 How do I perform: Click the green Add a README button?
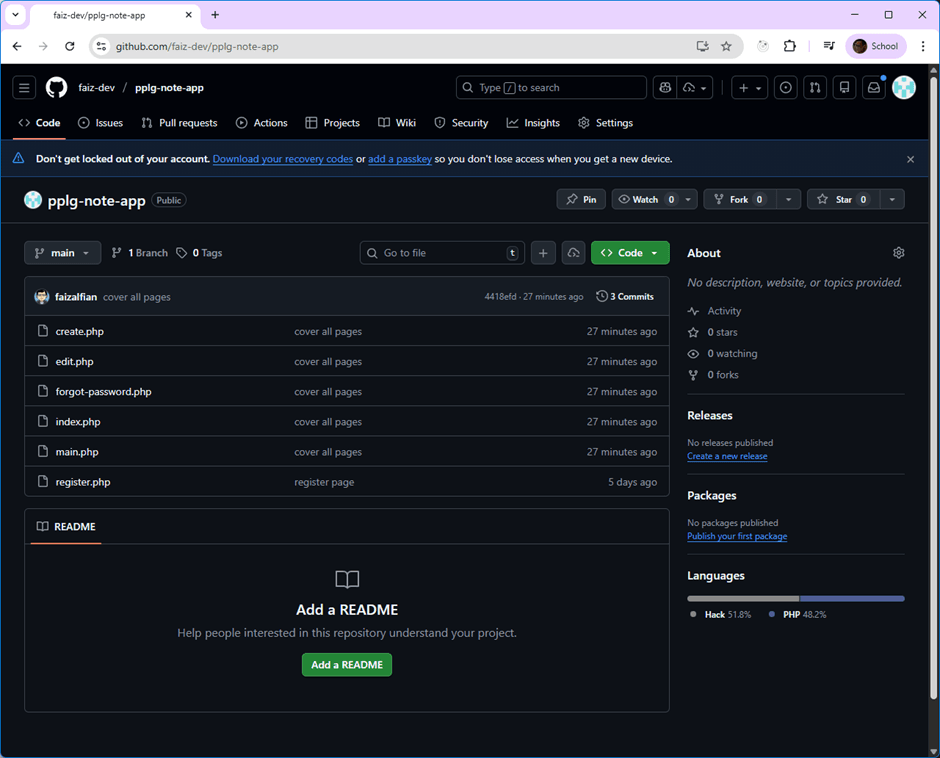(347, 665)
